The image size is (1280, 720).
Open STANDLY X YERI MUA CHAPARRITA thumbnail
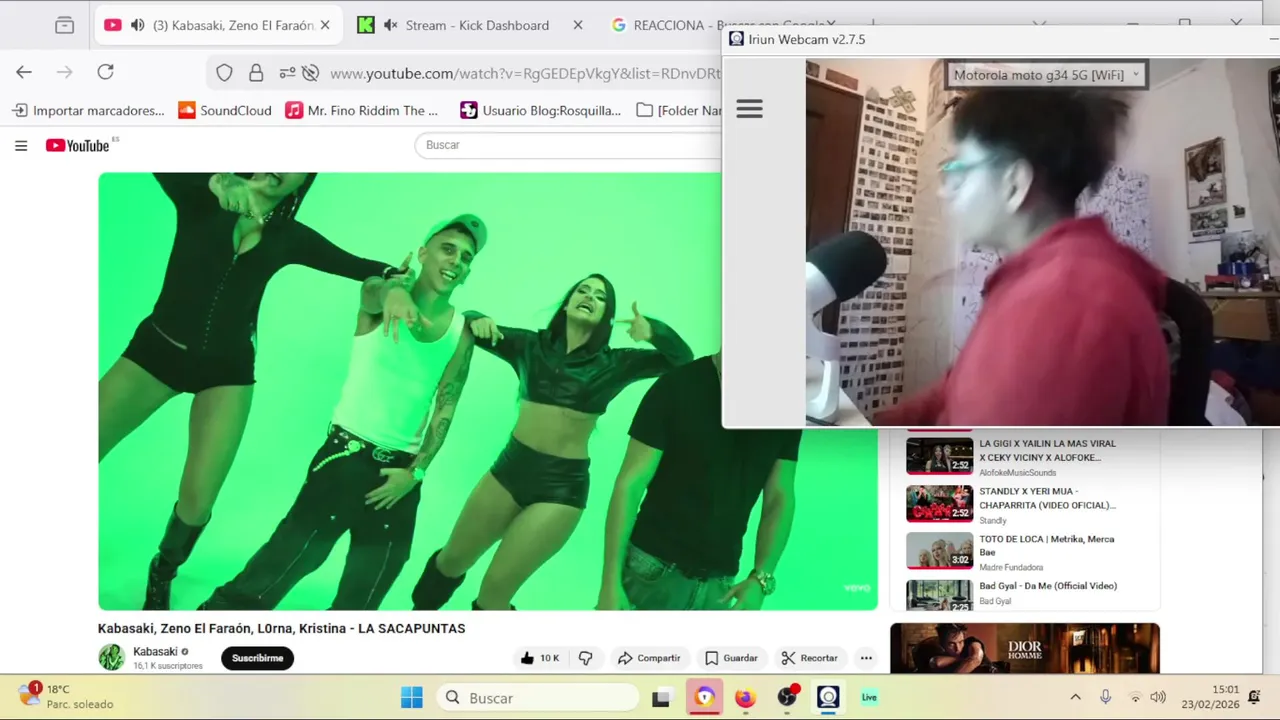point(939,503)
